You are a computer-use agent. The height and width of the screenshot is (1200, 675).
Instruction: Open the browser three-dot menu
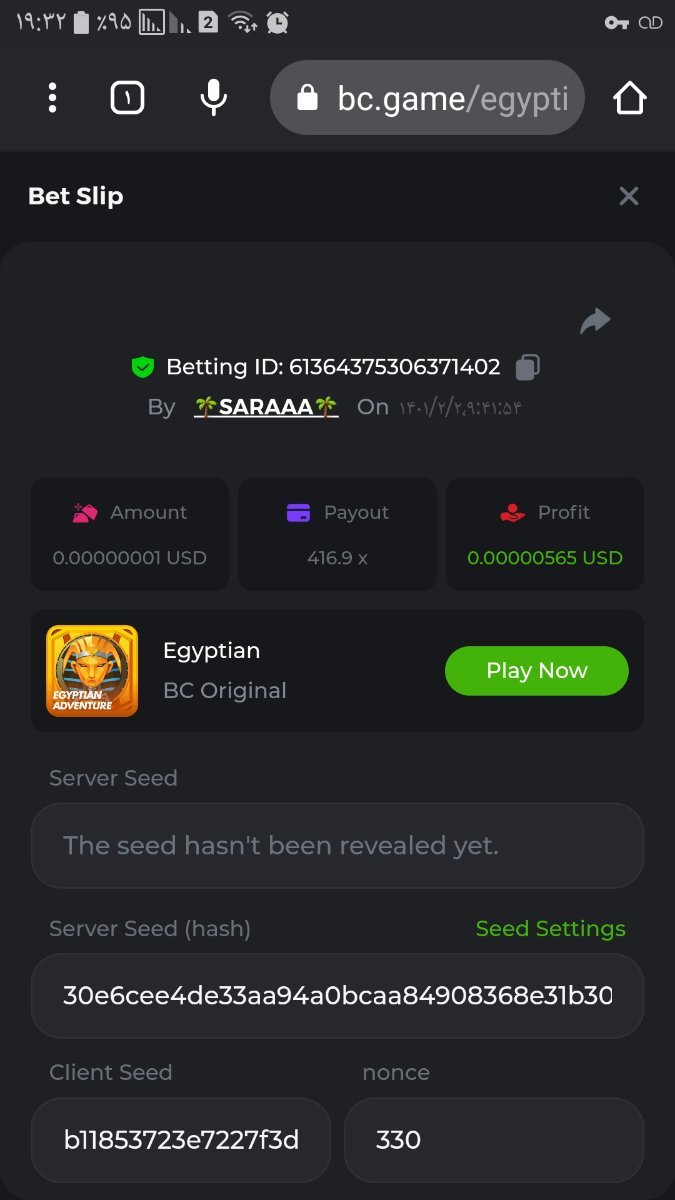point(52,98)
